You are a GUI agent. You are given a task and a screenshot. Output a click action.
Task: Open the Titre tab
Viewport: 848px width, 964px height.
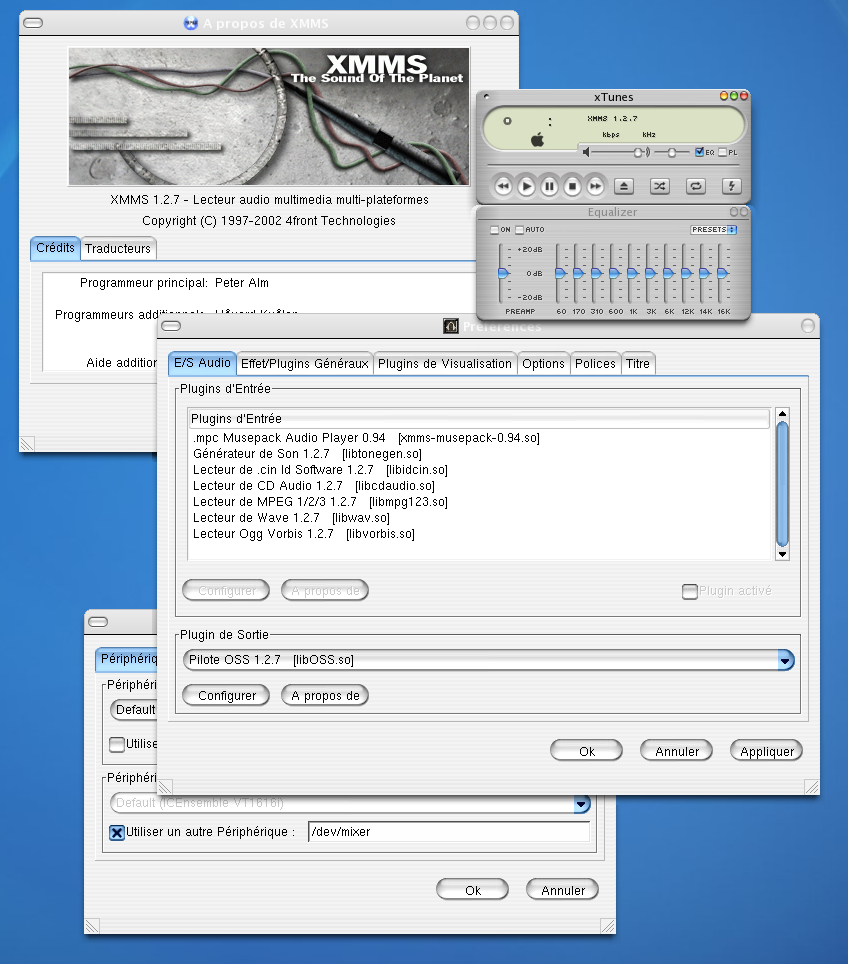tap(638, 364)
